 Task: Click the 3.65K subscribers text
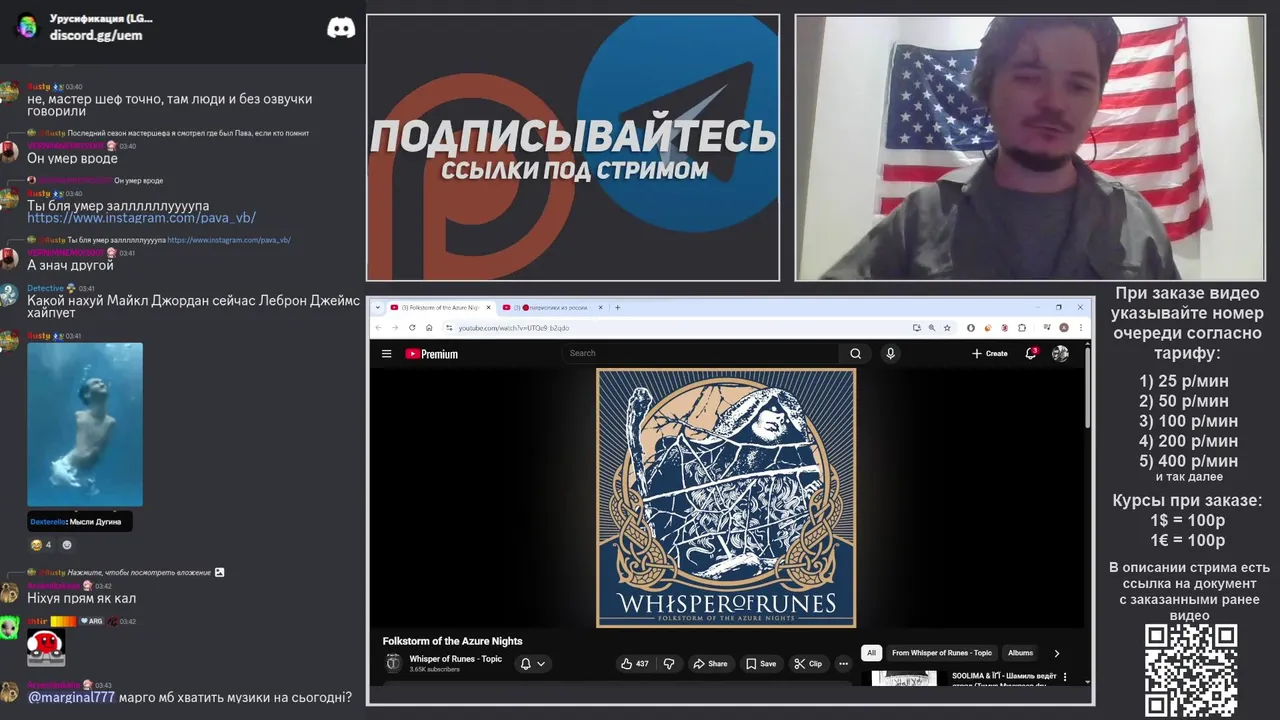[434, 669]
